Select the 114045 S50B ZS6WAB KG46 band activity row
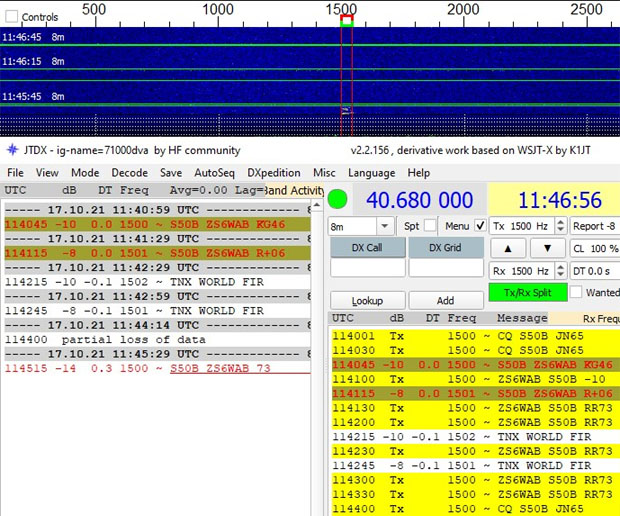This screenshot has height=516, width=620. point(157,224)
